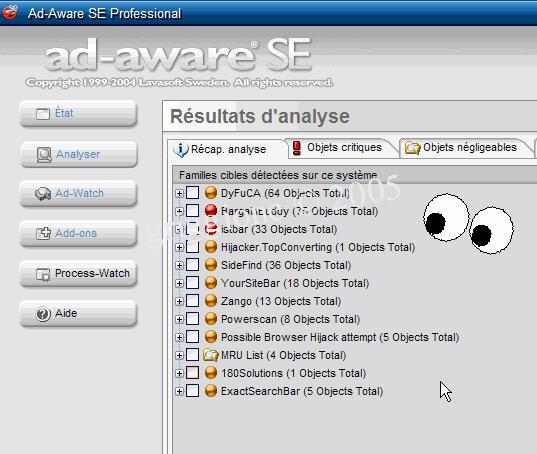Click the orange icon beside Zango
Image resolution: width=537 pixels, height=454 pixels.
coord(211,301)
